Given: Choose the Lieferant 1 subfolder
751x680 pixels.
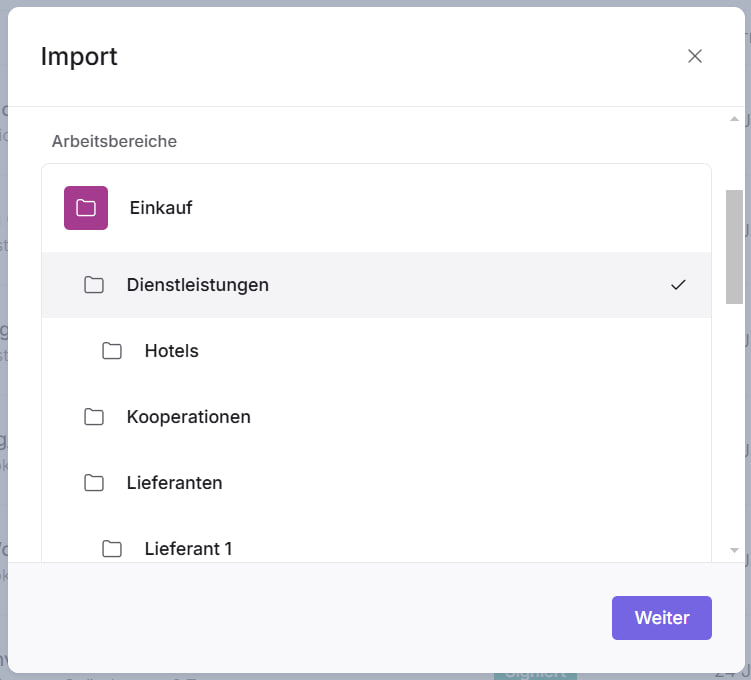Looking at the screenshot, I should (189, 548).
